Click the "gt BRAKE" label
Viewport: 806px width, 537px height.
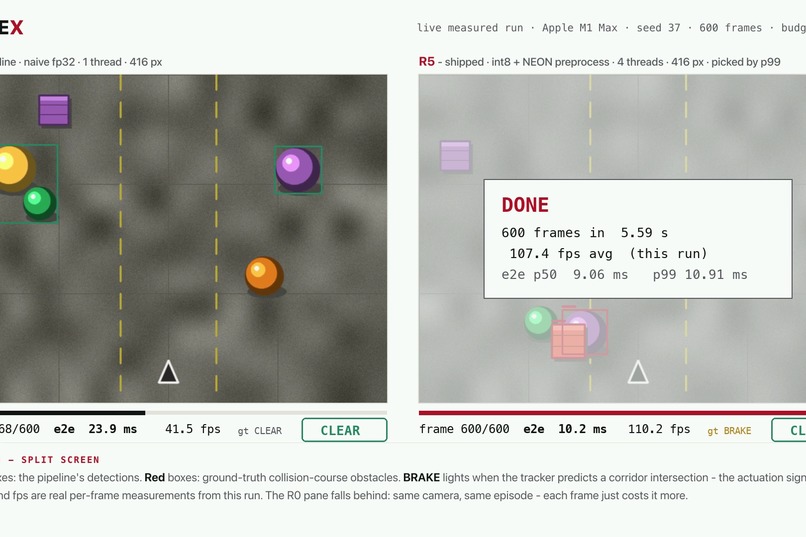pos(729,431)
